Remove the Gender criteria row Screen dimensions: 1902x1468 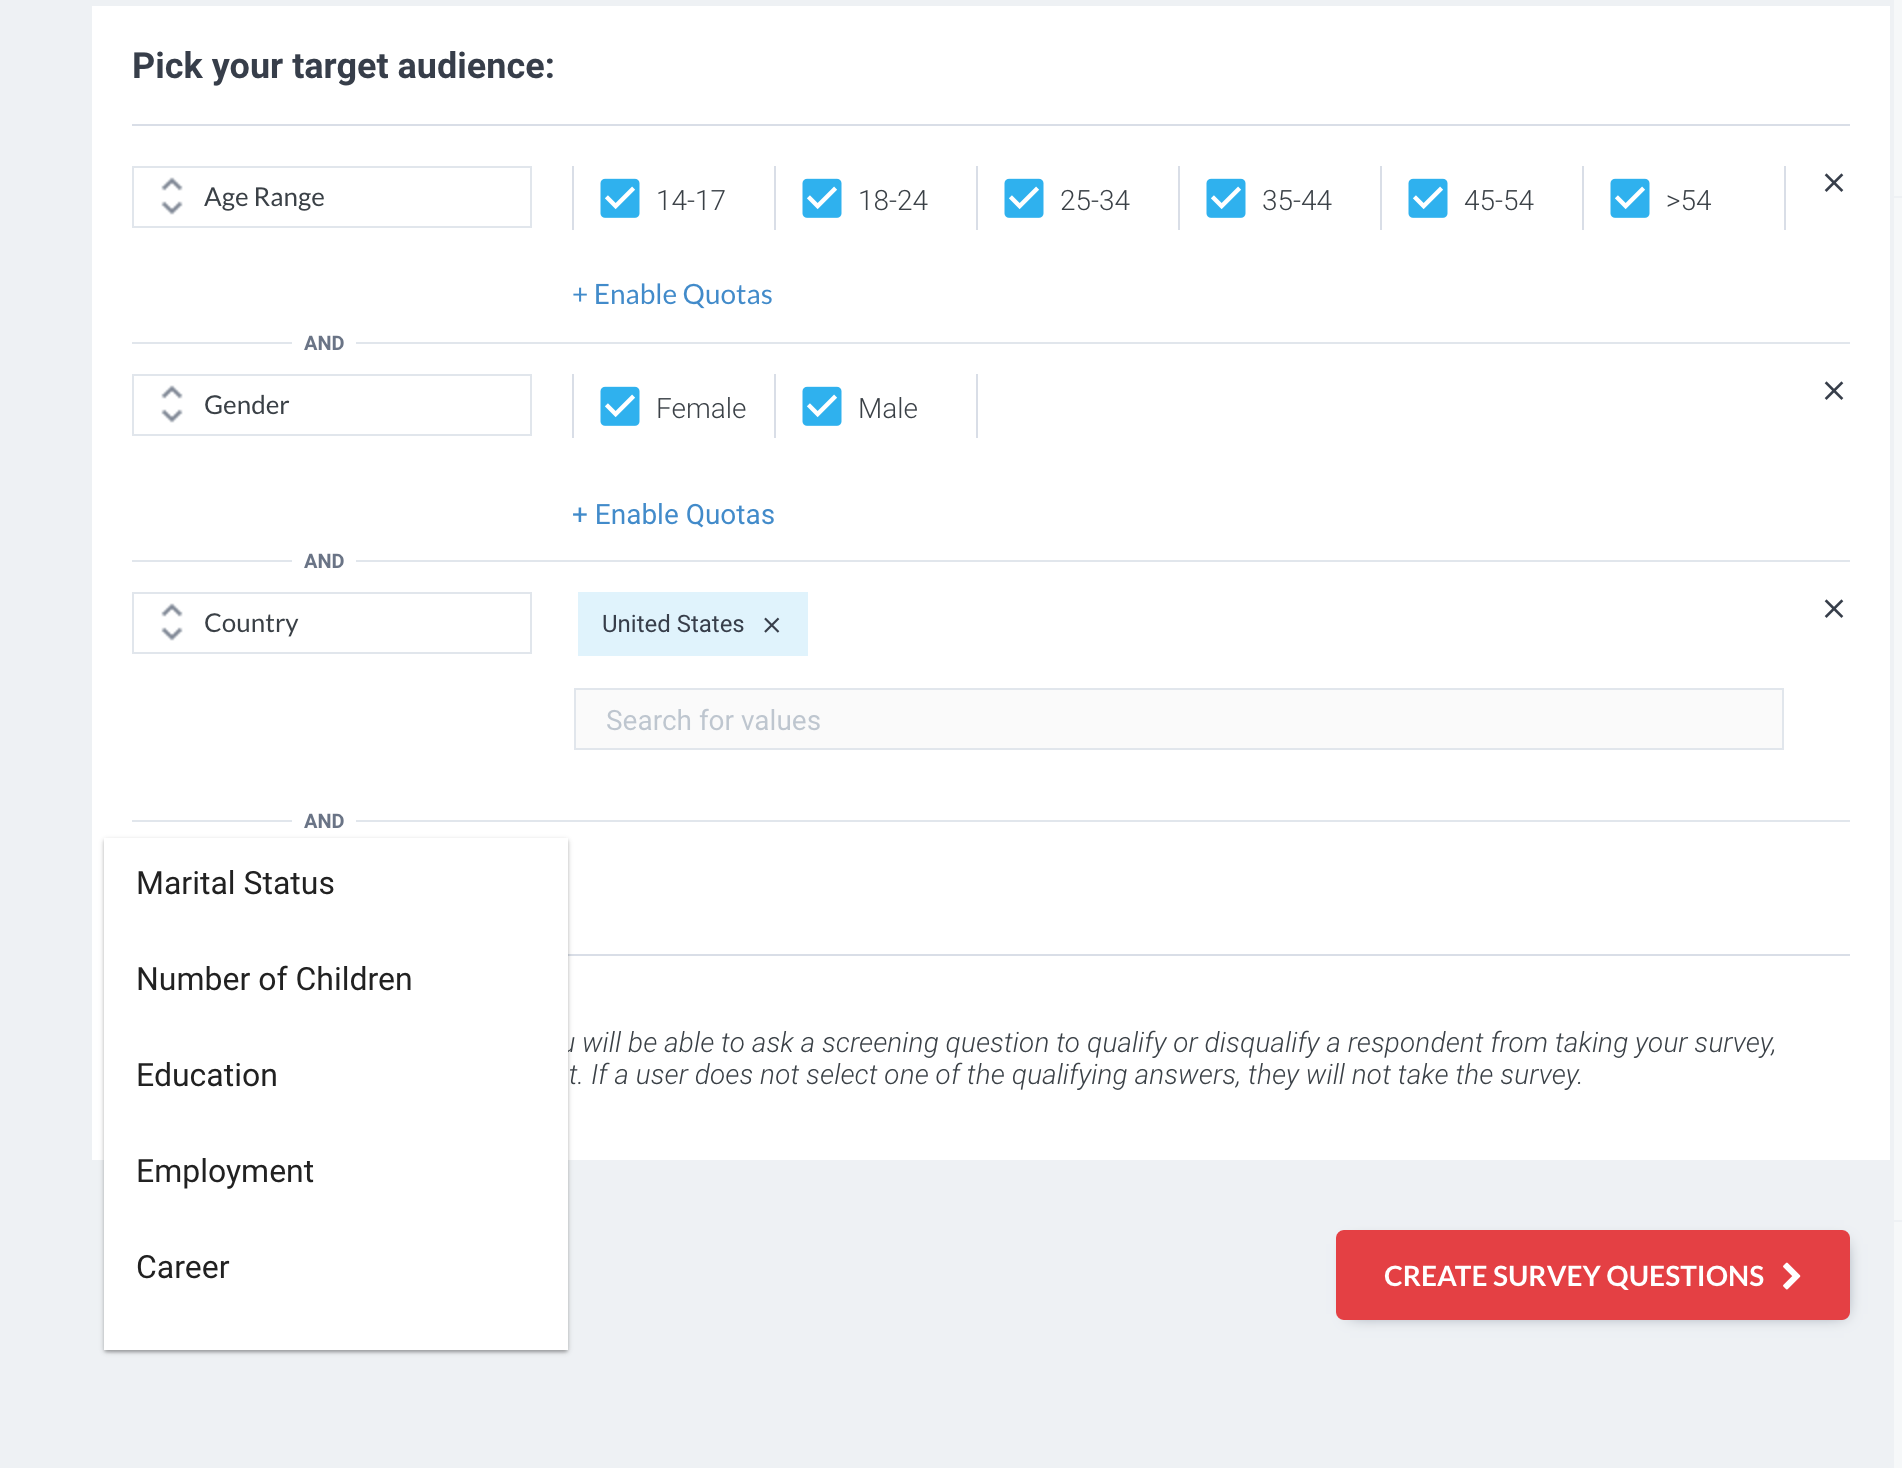click(x=1833, y=391)
